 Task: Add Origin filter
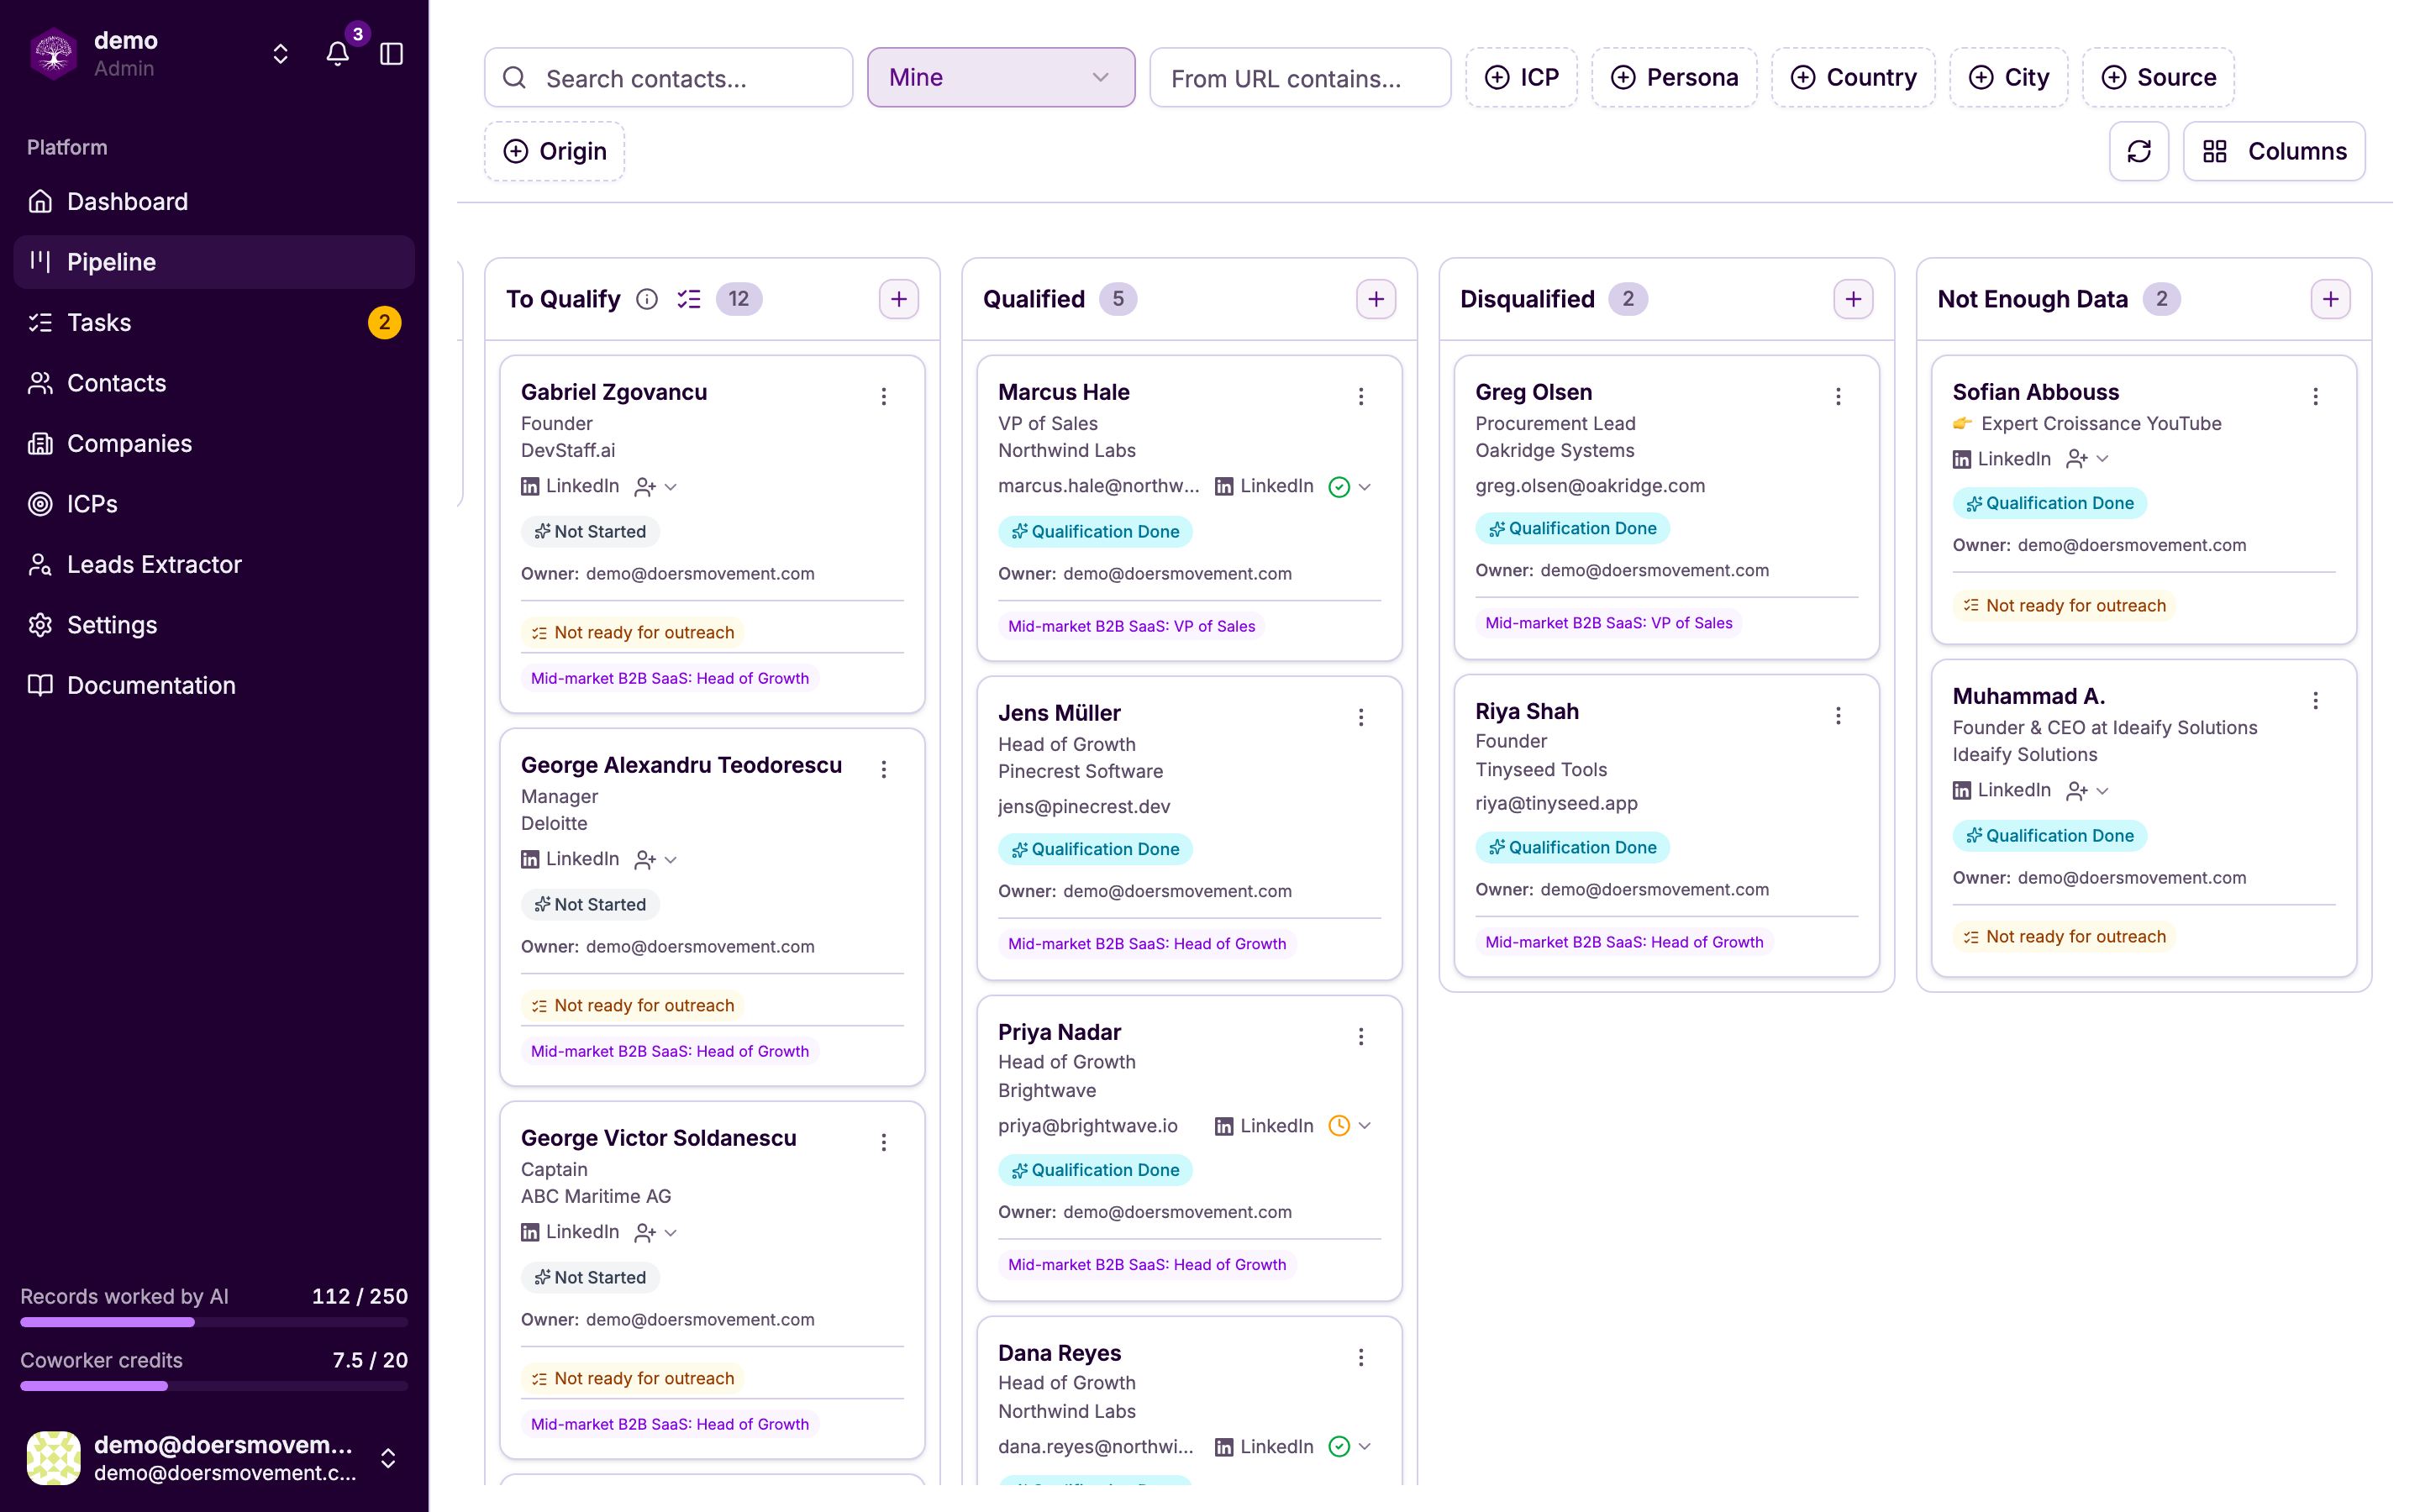[555, 151]
